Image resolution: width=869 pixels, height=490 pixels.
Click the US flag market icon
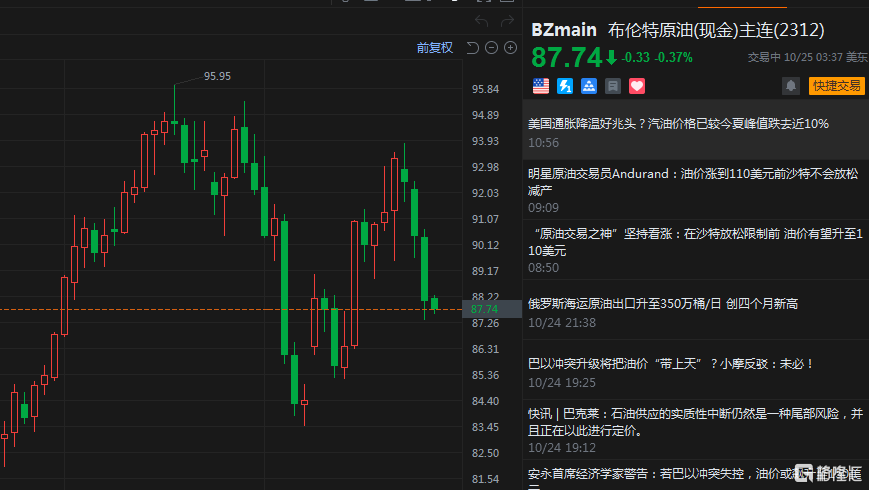coord(541,86)
